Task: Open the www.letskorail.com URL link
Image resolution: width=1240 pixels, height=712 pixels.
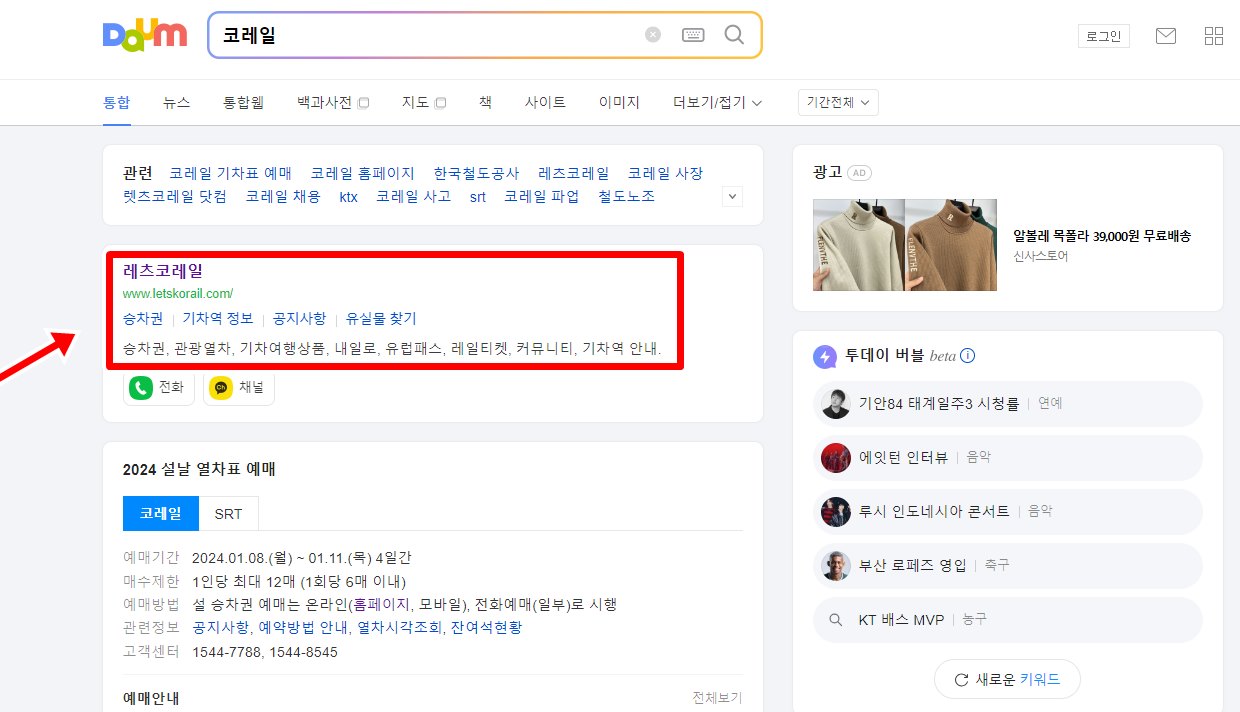Action: pyautogui.click(x=178, y=294)
